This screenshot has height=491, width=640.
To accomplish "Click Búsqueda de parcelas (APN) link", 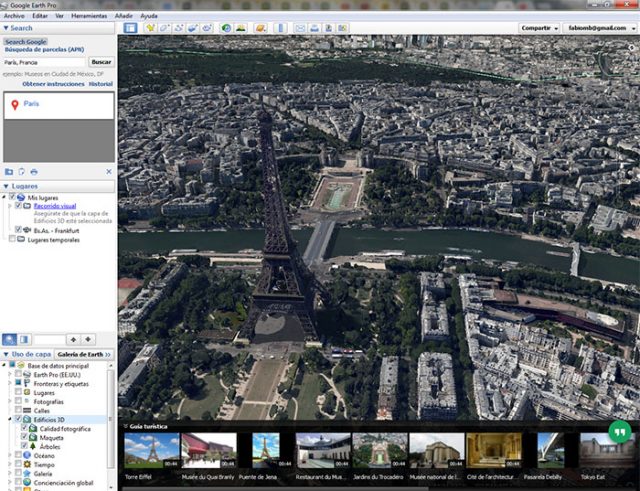I will pyautogui.click(x=44, y=49).
